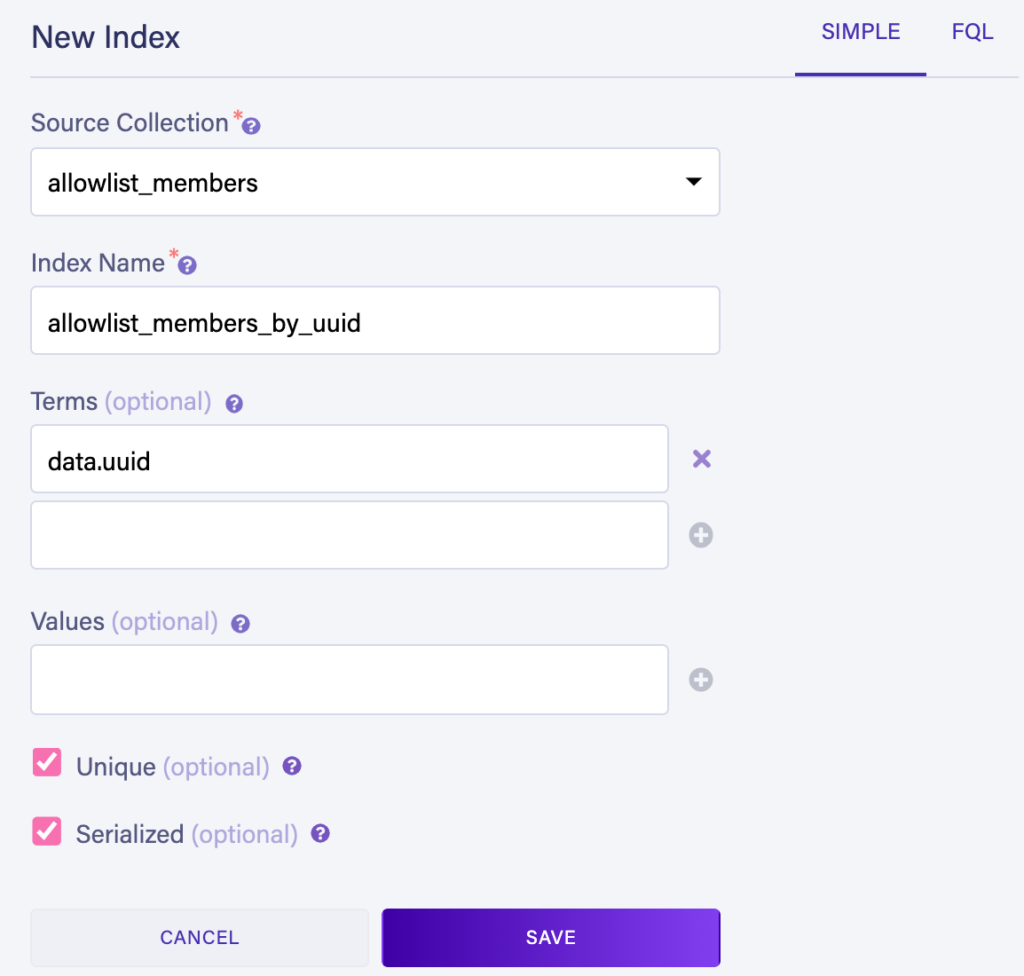Click the Terms help question icon
Screen dimensions: 1024x976
235,404
